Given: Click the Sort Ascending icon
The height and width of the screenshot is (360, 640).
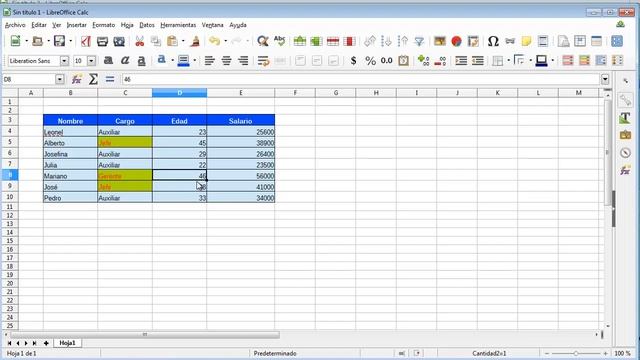Looking at the screenshot, I should coord(386,41).
